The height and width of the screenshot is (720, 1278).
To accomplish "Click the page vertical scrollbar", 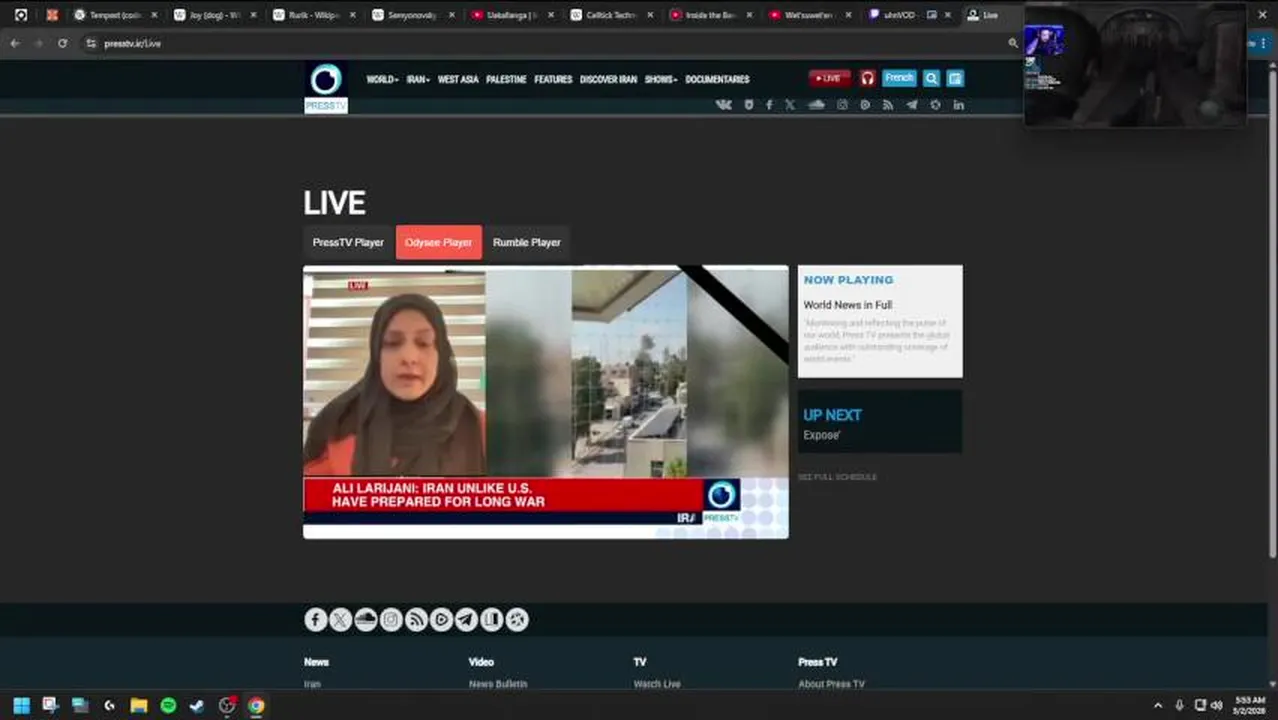I will 1272,310.
